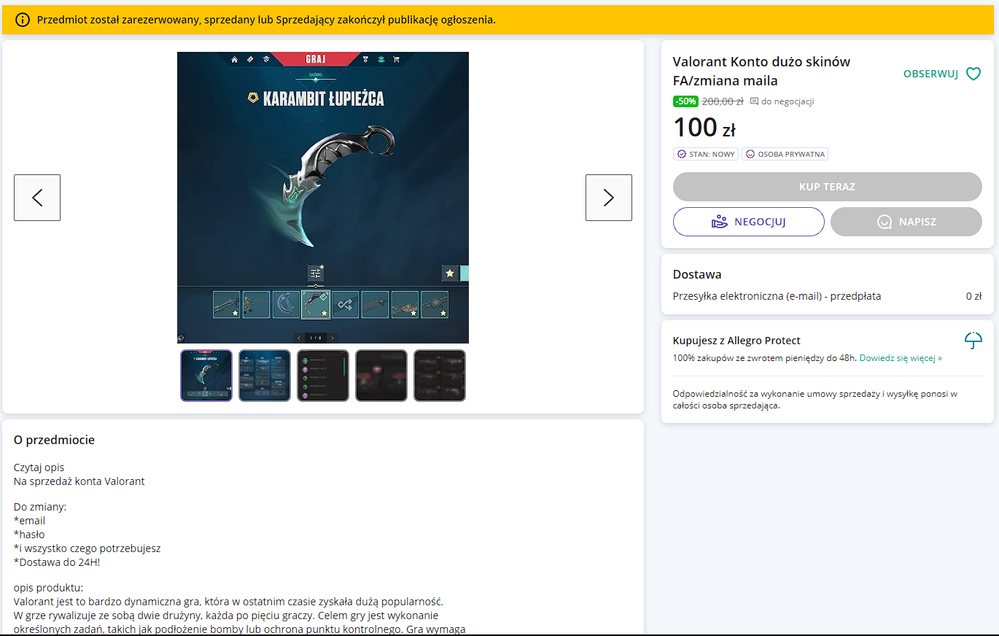The image size is (999, 636).
Task: Click the 100 zł price
Action: (x=704, y=127)
